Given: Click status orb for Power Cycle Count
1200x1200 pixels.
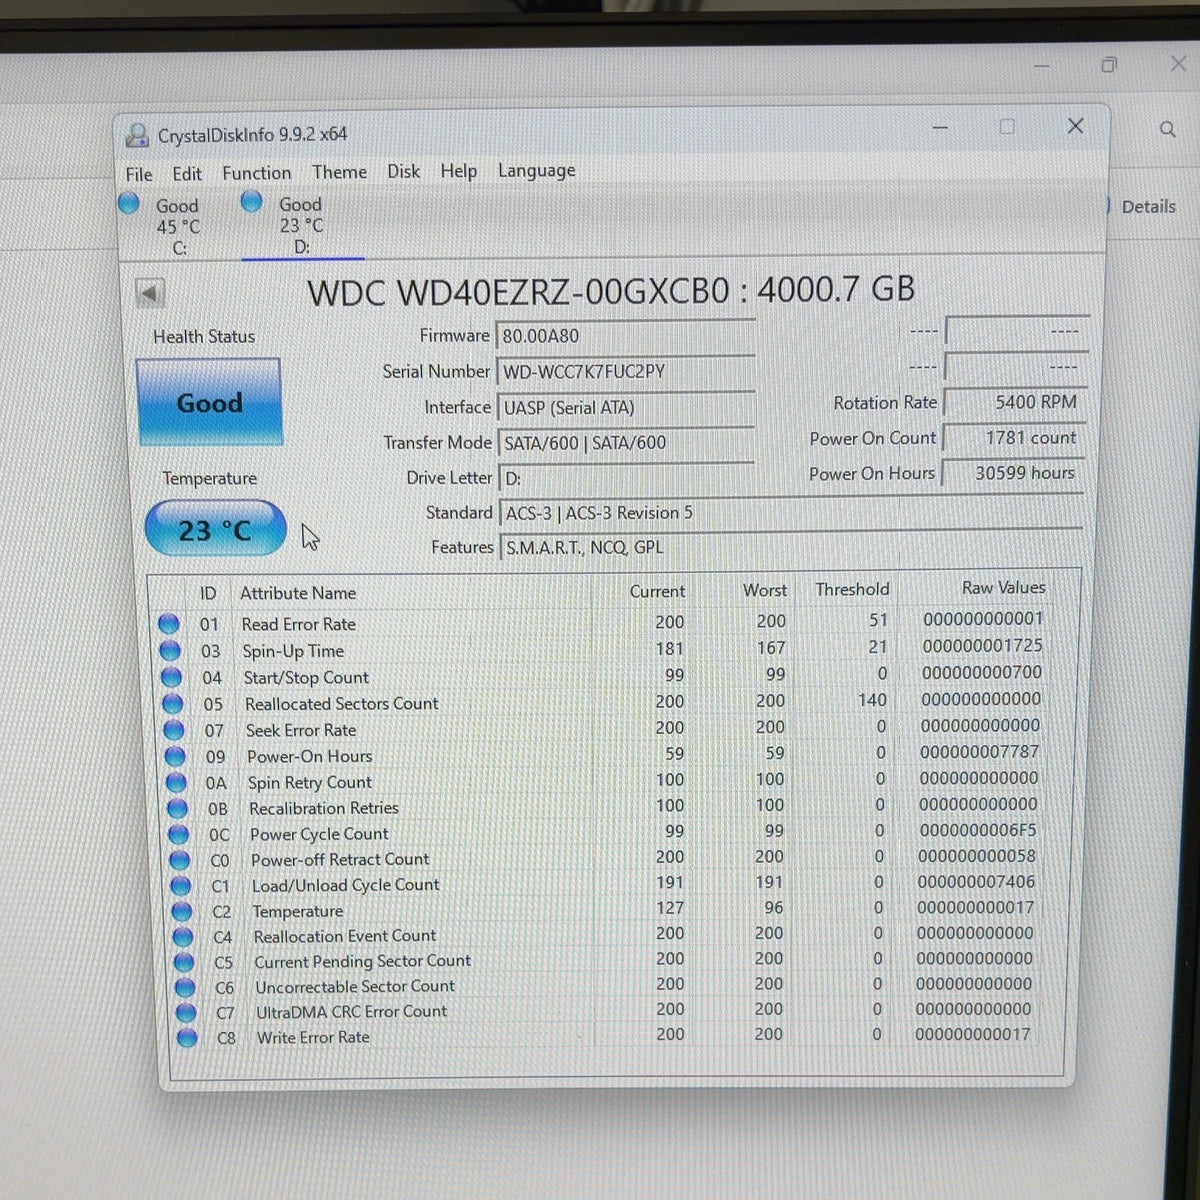Looking at the screenshot, I should [178, 834].
